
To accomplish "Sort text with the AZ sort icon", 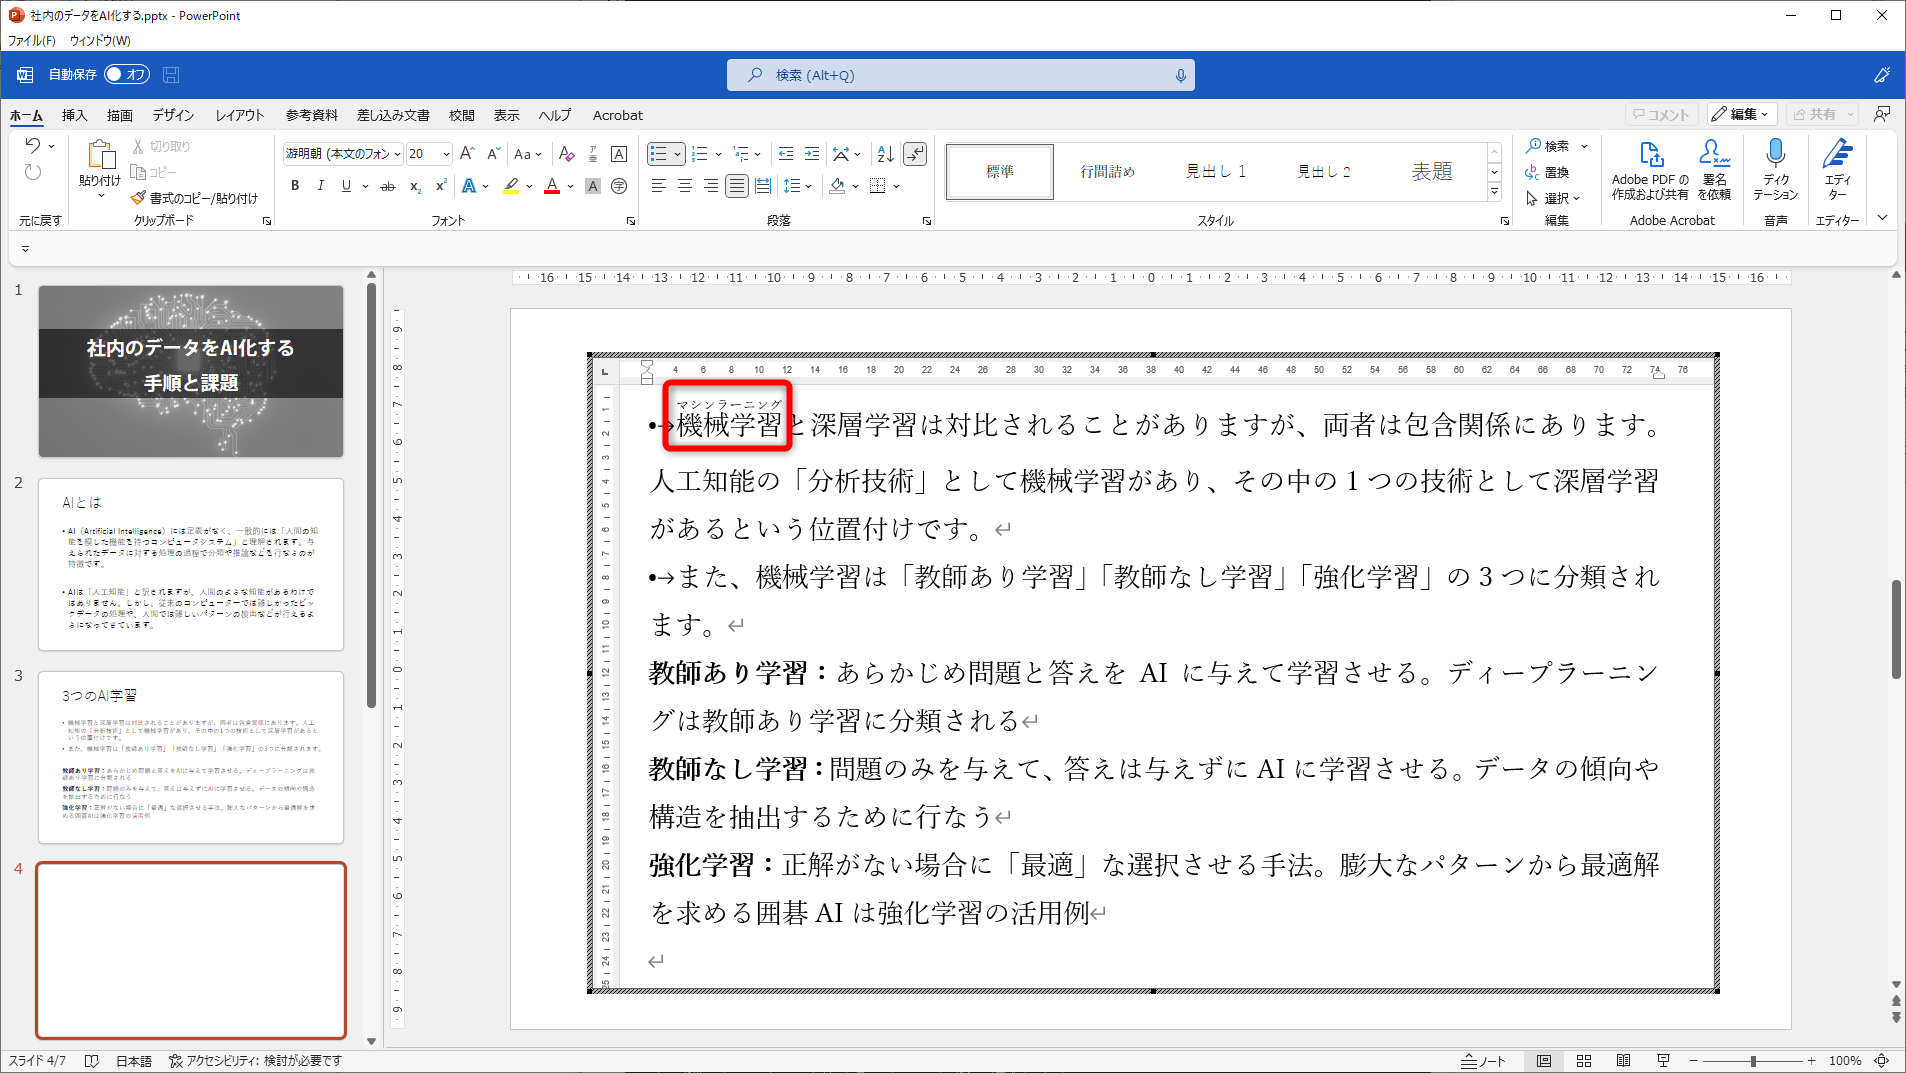I will click(884, 153).
